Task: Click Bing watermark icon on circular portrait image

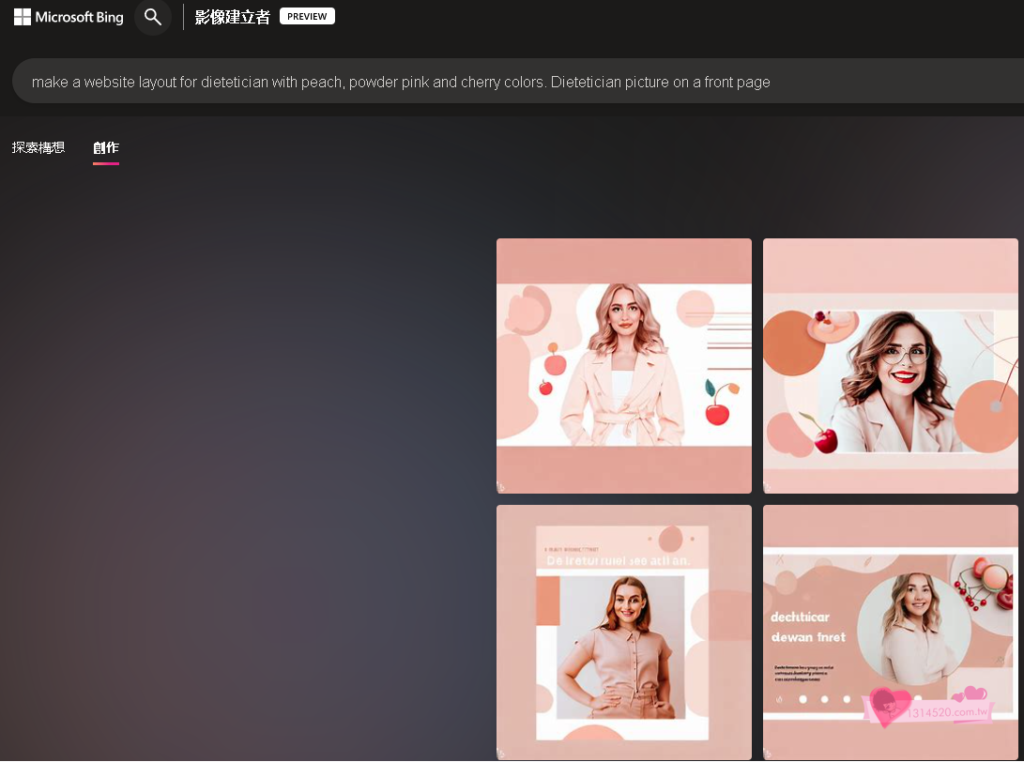Action: point(769,753)
